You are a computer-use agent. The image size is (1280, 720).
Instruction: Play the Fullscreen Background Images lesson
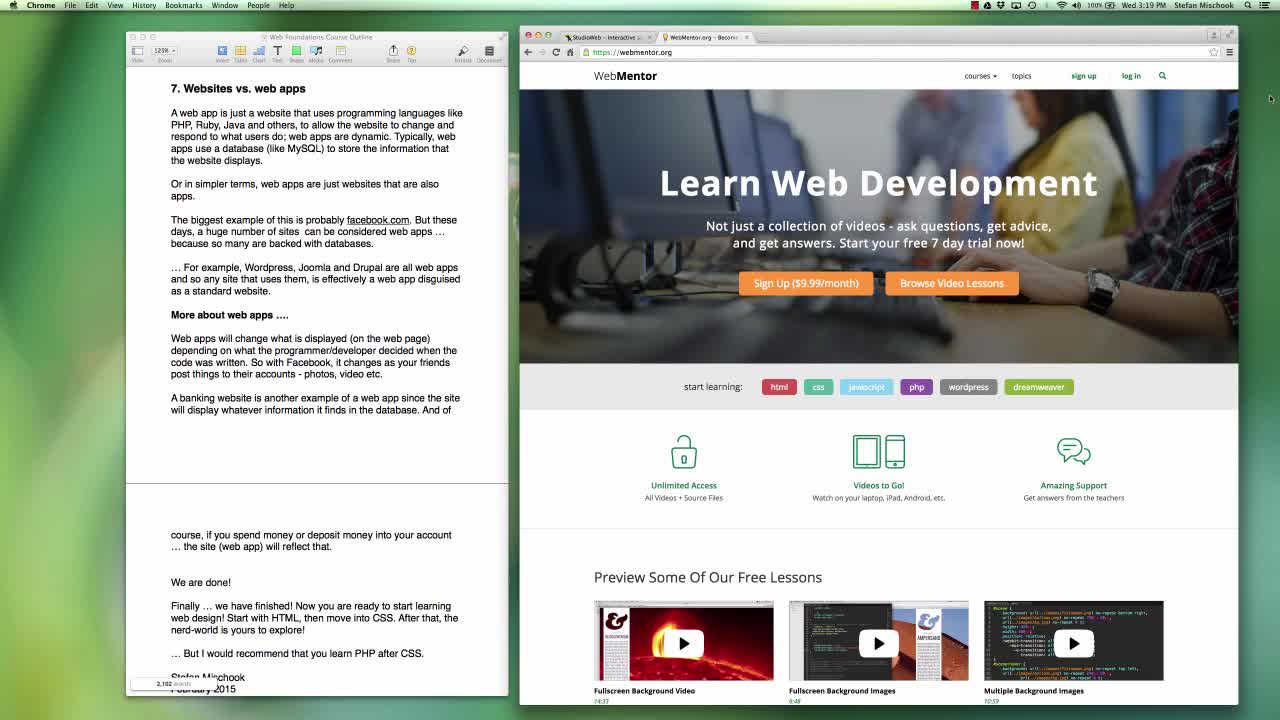(879, 643)
